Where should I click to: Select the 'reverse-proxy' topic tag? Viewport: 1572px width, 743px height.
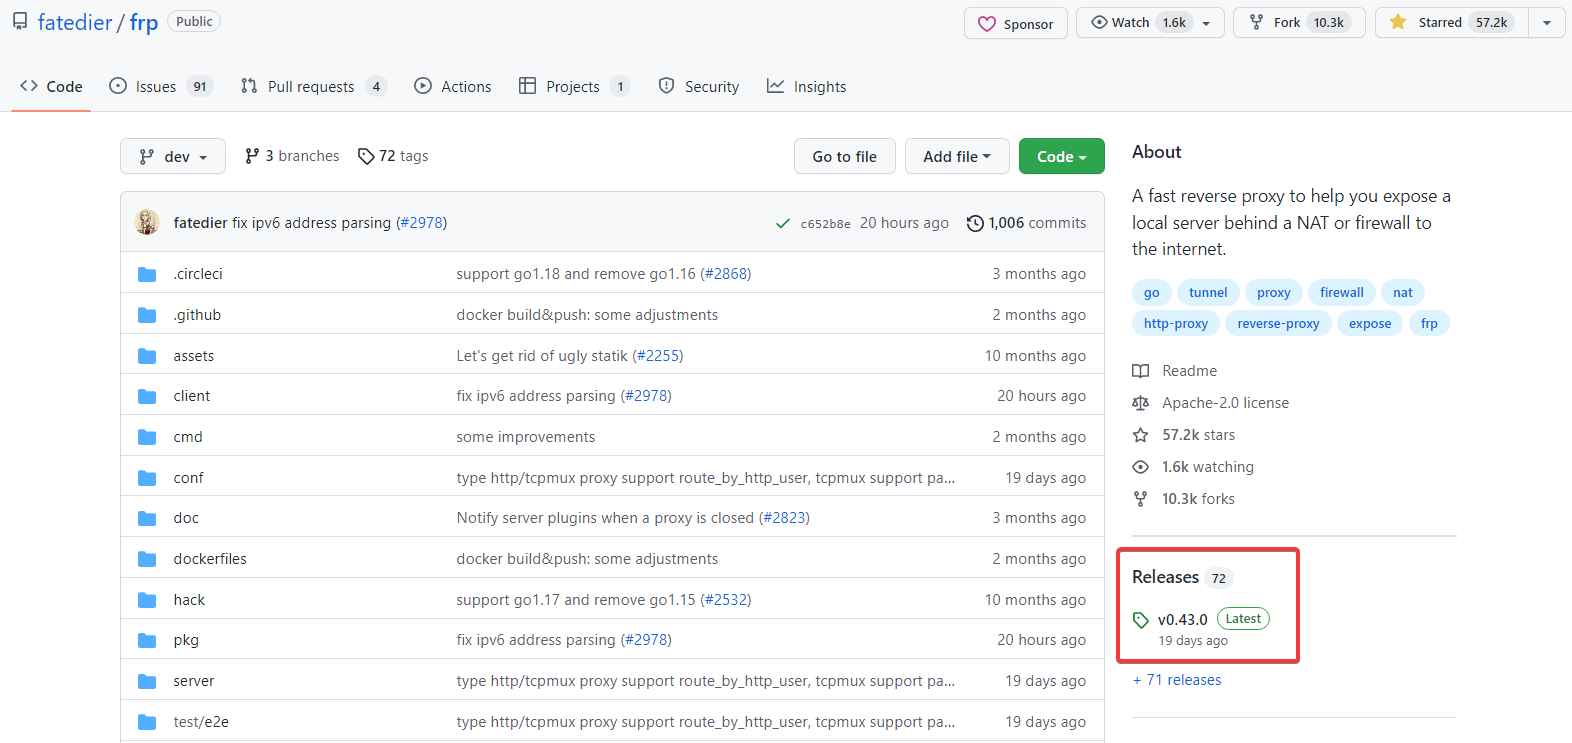[1278, 324]
